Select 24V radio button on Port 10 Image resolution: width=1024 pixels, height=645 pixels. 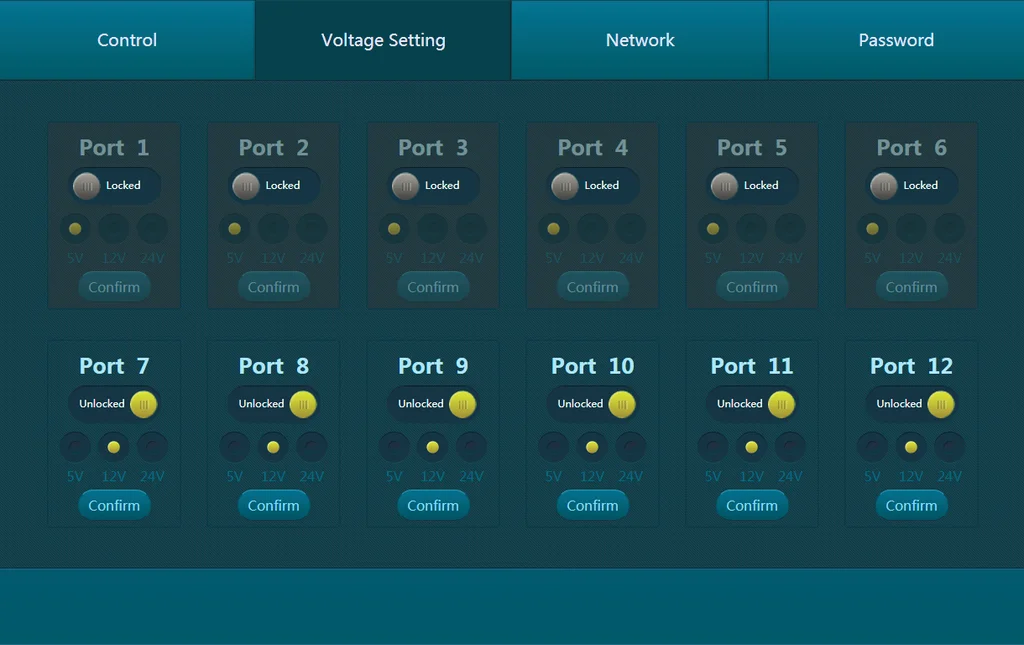tap(631, 446)
